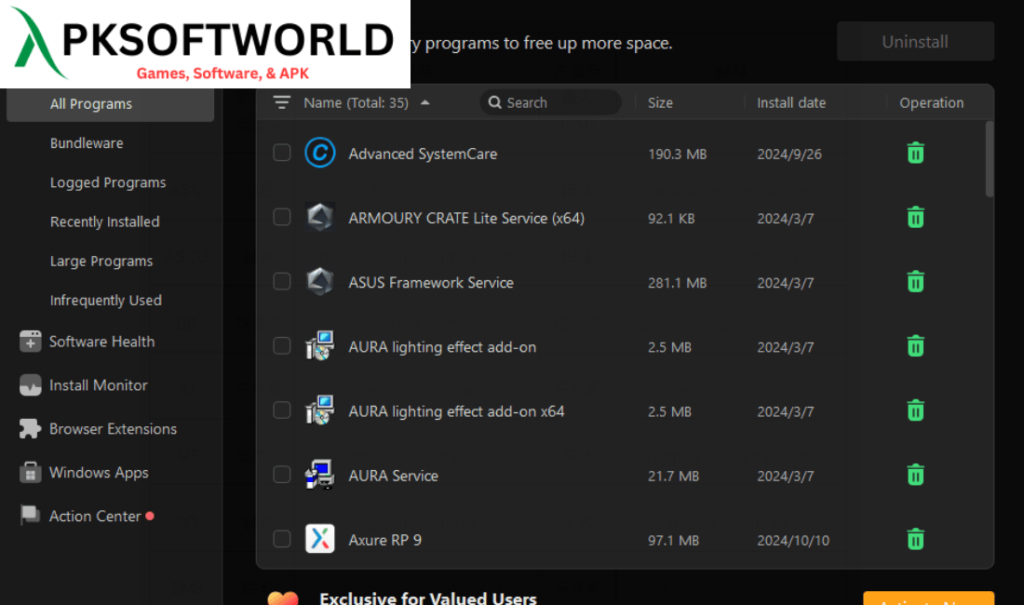The image size is (1024, 605).
Task: Delete AURA lighting effect add-on 2024/3/7 non-x64 row trash
Action: click(x=916, y=346)
